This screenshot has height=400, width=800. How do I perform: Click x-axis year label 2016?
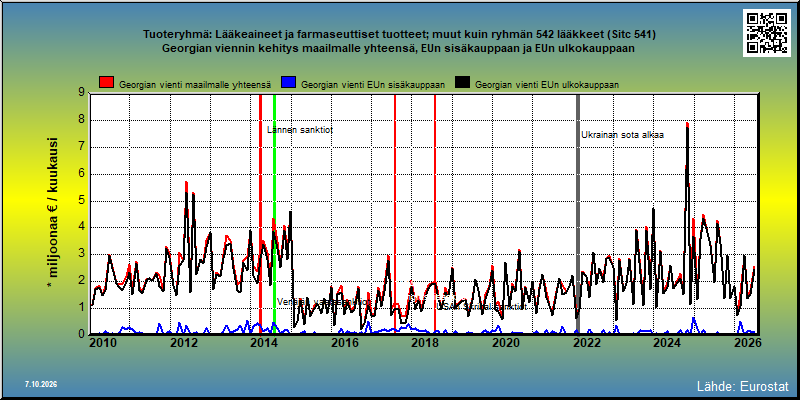click(344, 343)
